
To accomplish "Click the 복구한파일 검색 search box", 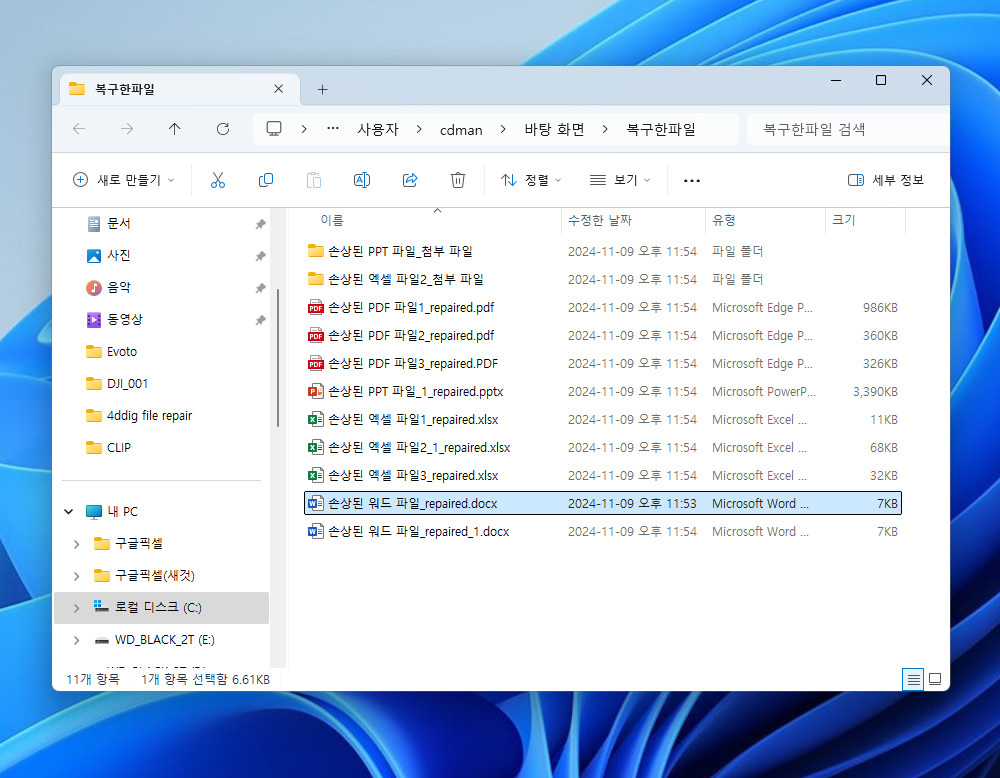I will click(847, 129).
